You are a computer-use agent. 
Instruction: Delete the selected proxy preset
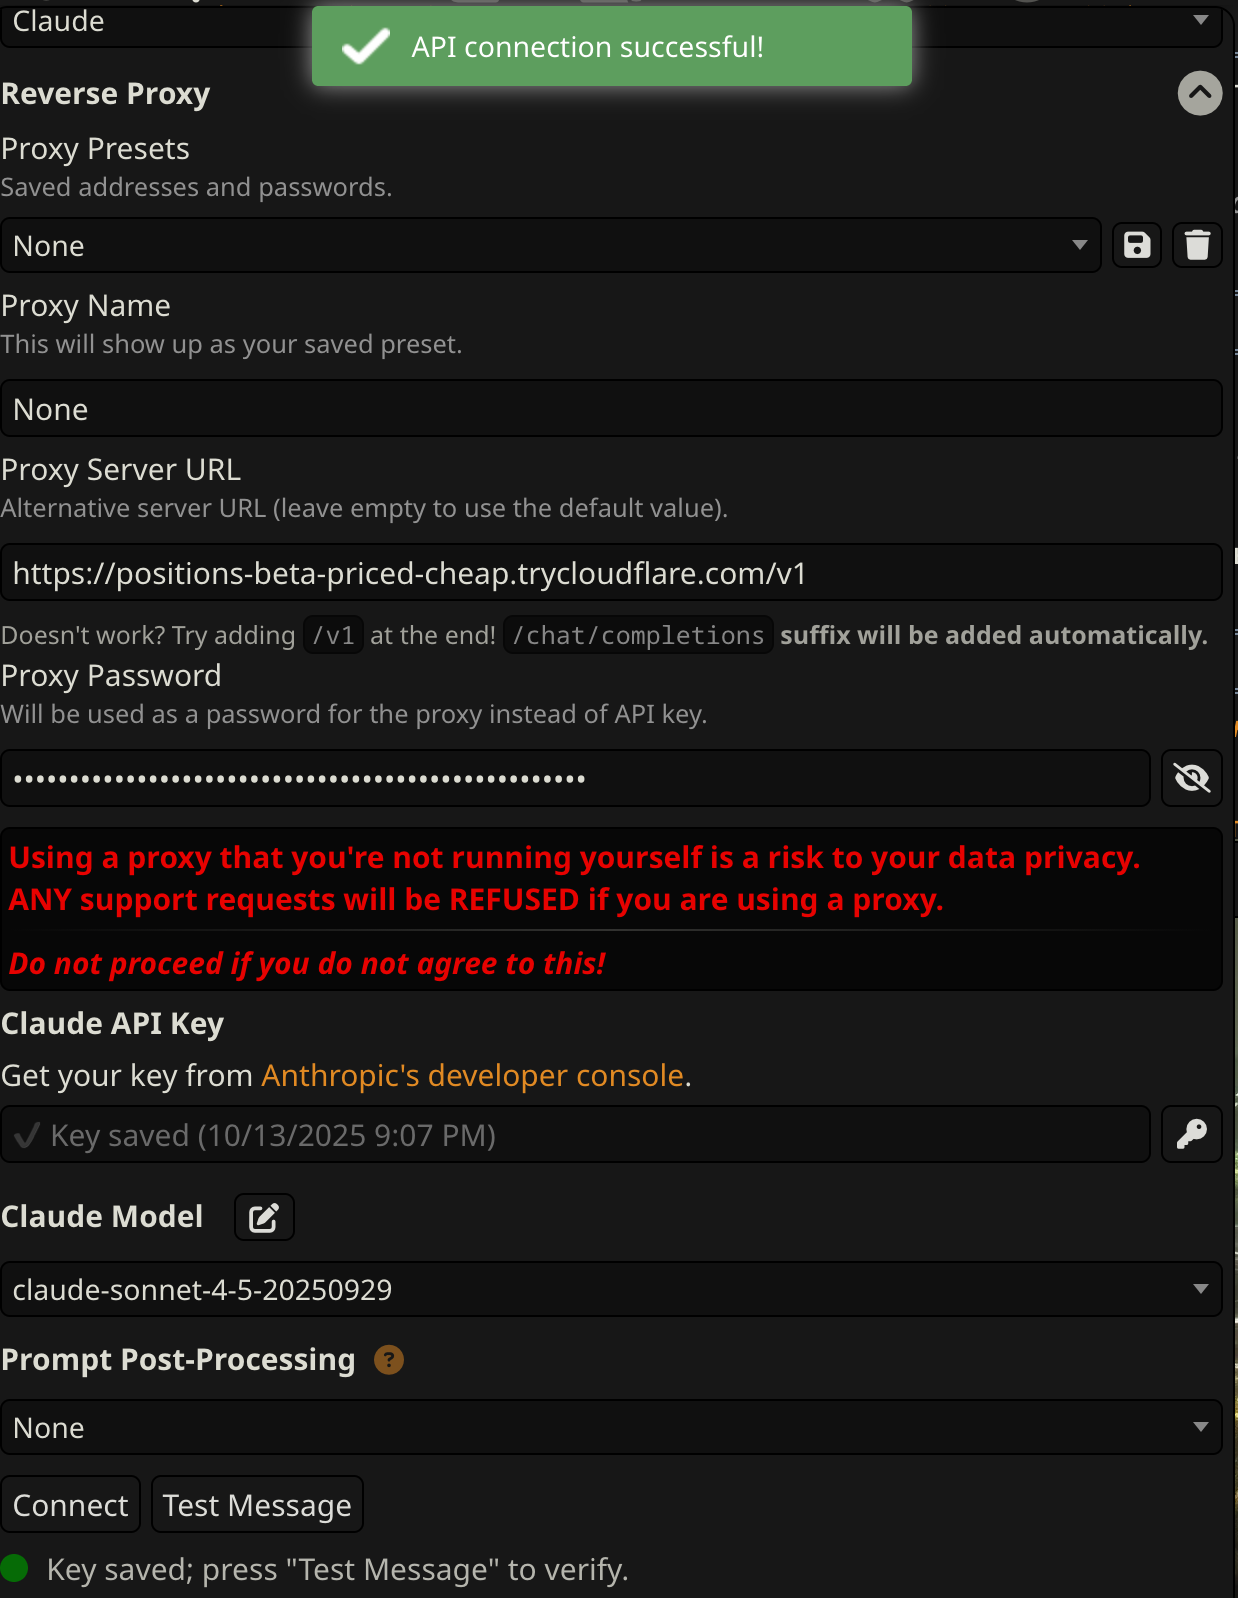pos(1197,245)
